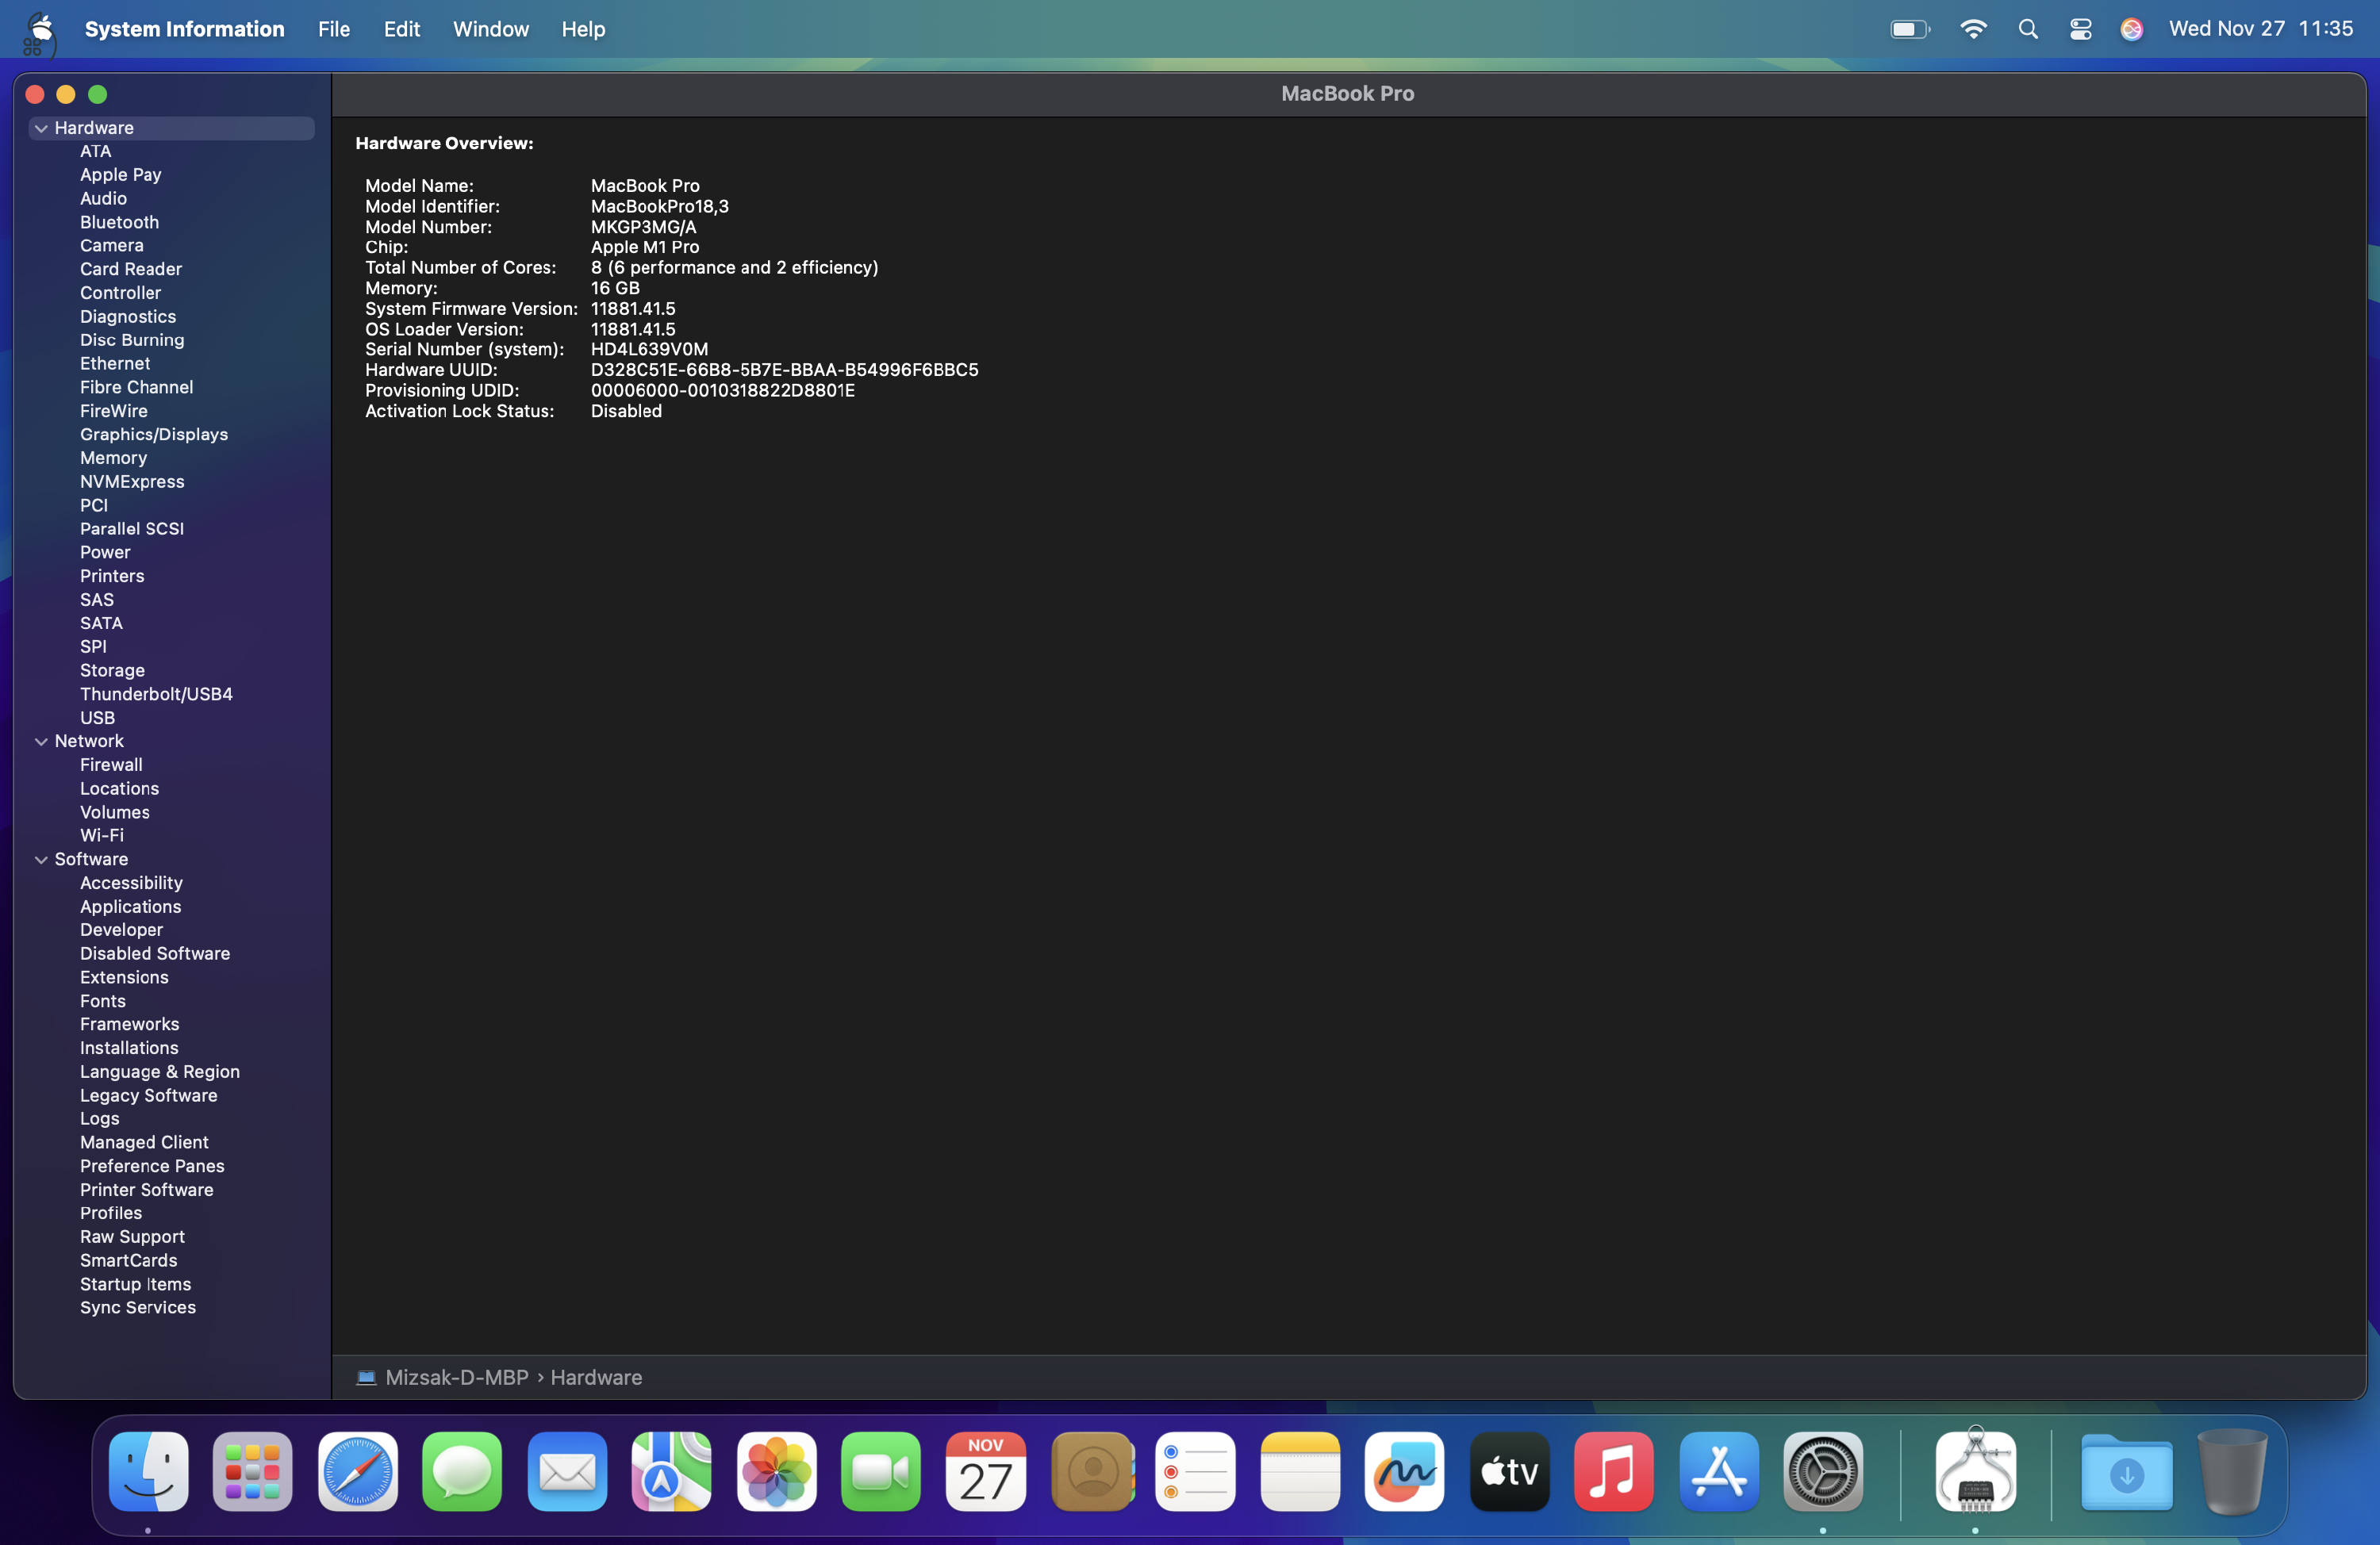Screen dimensions: 2380x1545
Task: Select Installations in the sidebar
Action: tap(129, 1048)
